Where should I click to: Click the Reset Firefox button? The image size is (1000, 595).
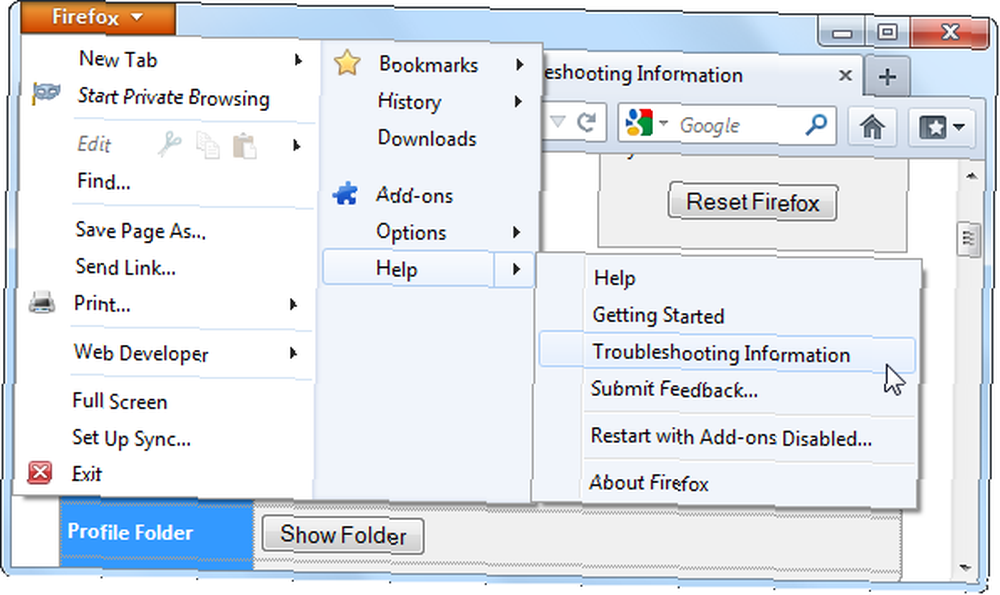[x=753, y=202]
